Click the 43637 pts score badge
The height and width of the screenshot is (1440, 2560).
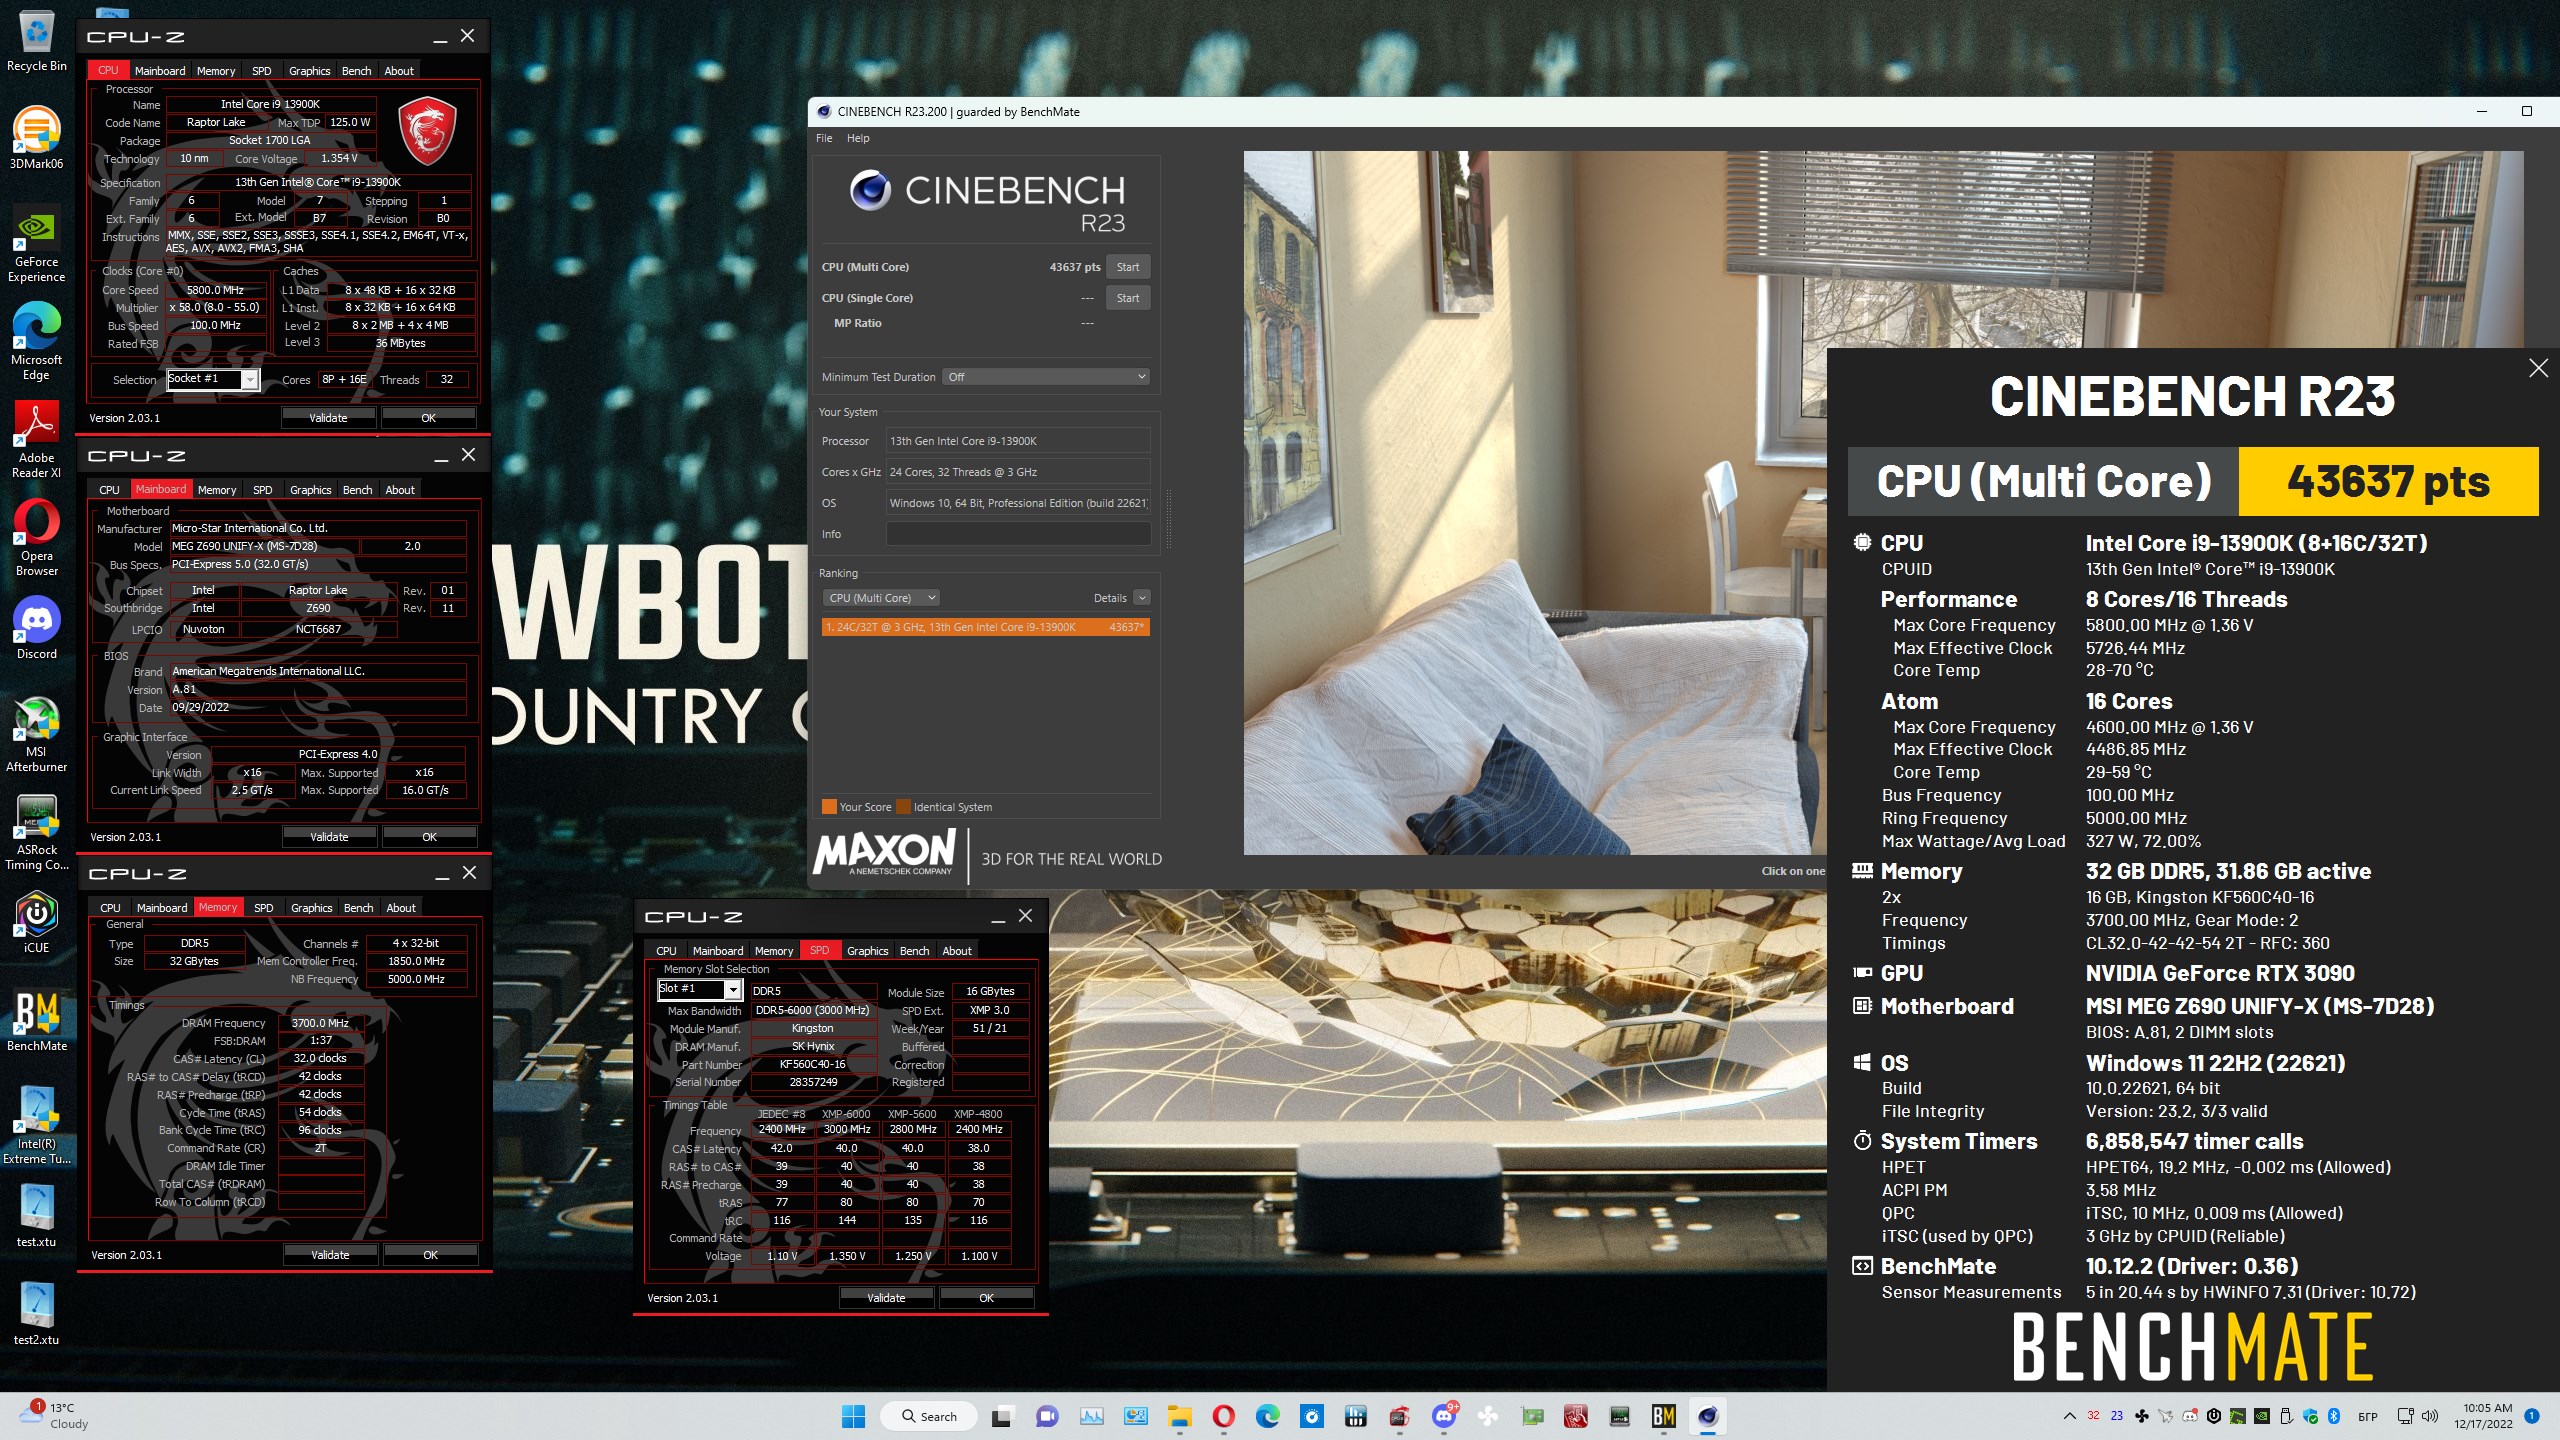pos(2388,481)
